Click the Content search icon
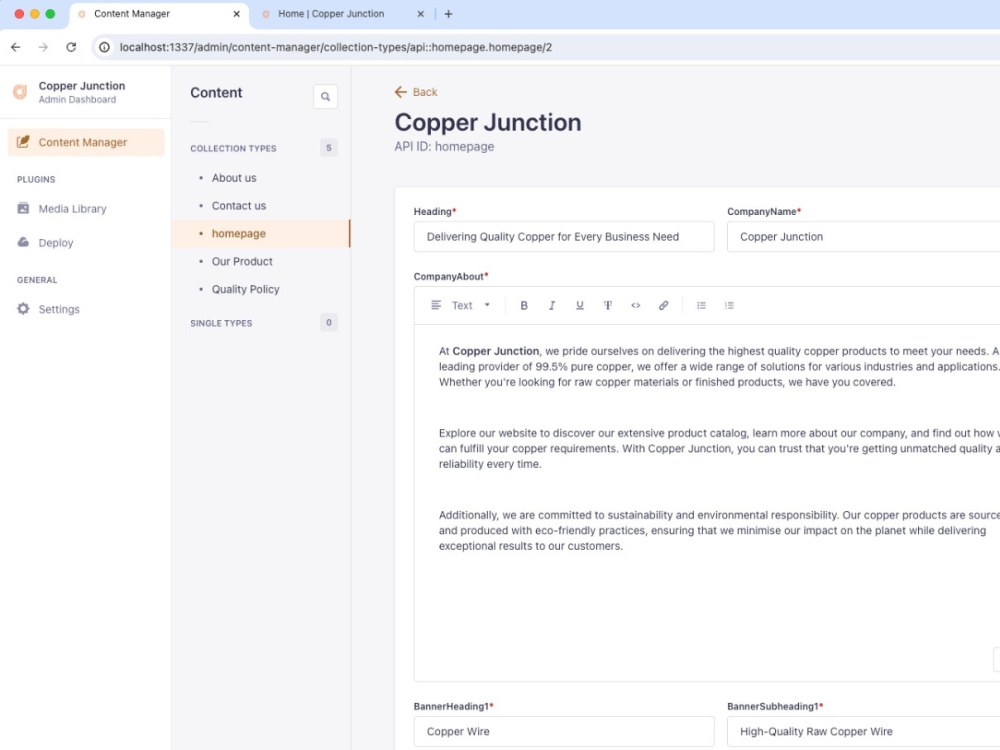The image size is (1000, 750). (325, 97)
